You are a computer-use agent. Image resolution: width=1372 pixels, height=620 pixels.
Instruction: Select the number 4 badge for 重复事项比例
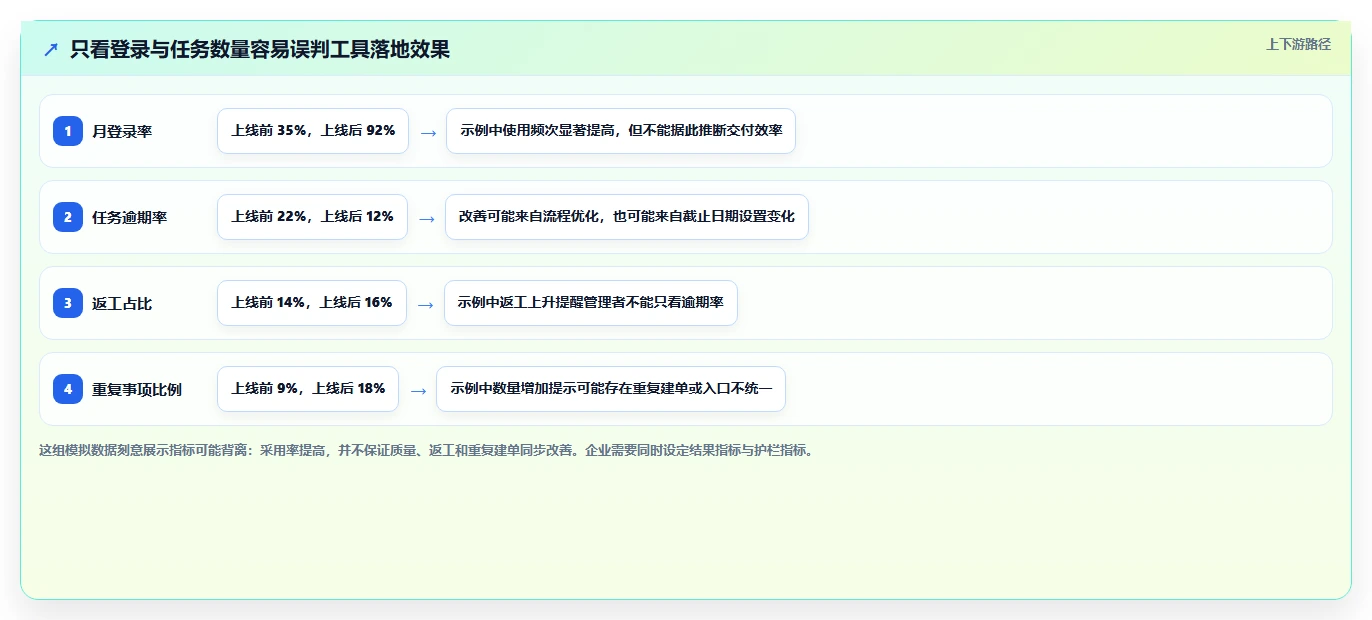coord(68,389)
